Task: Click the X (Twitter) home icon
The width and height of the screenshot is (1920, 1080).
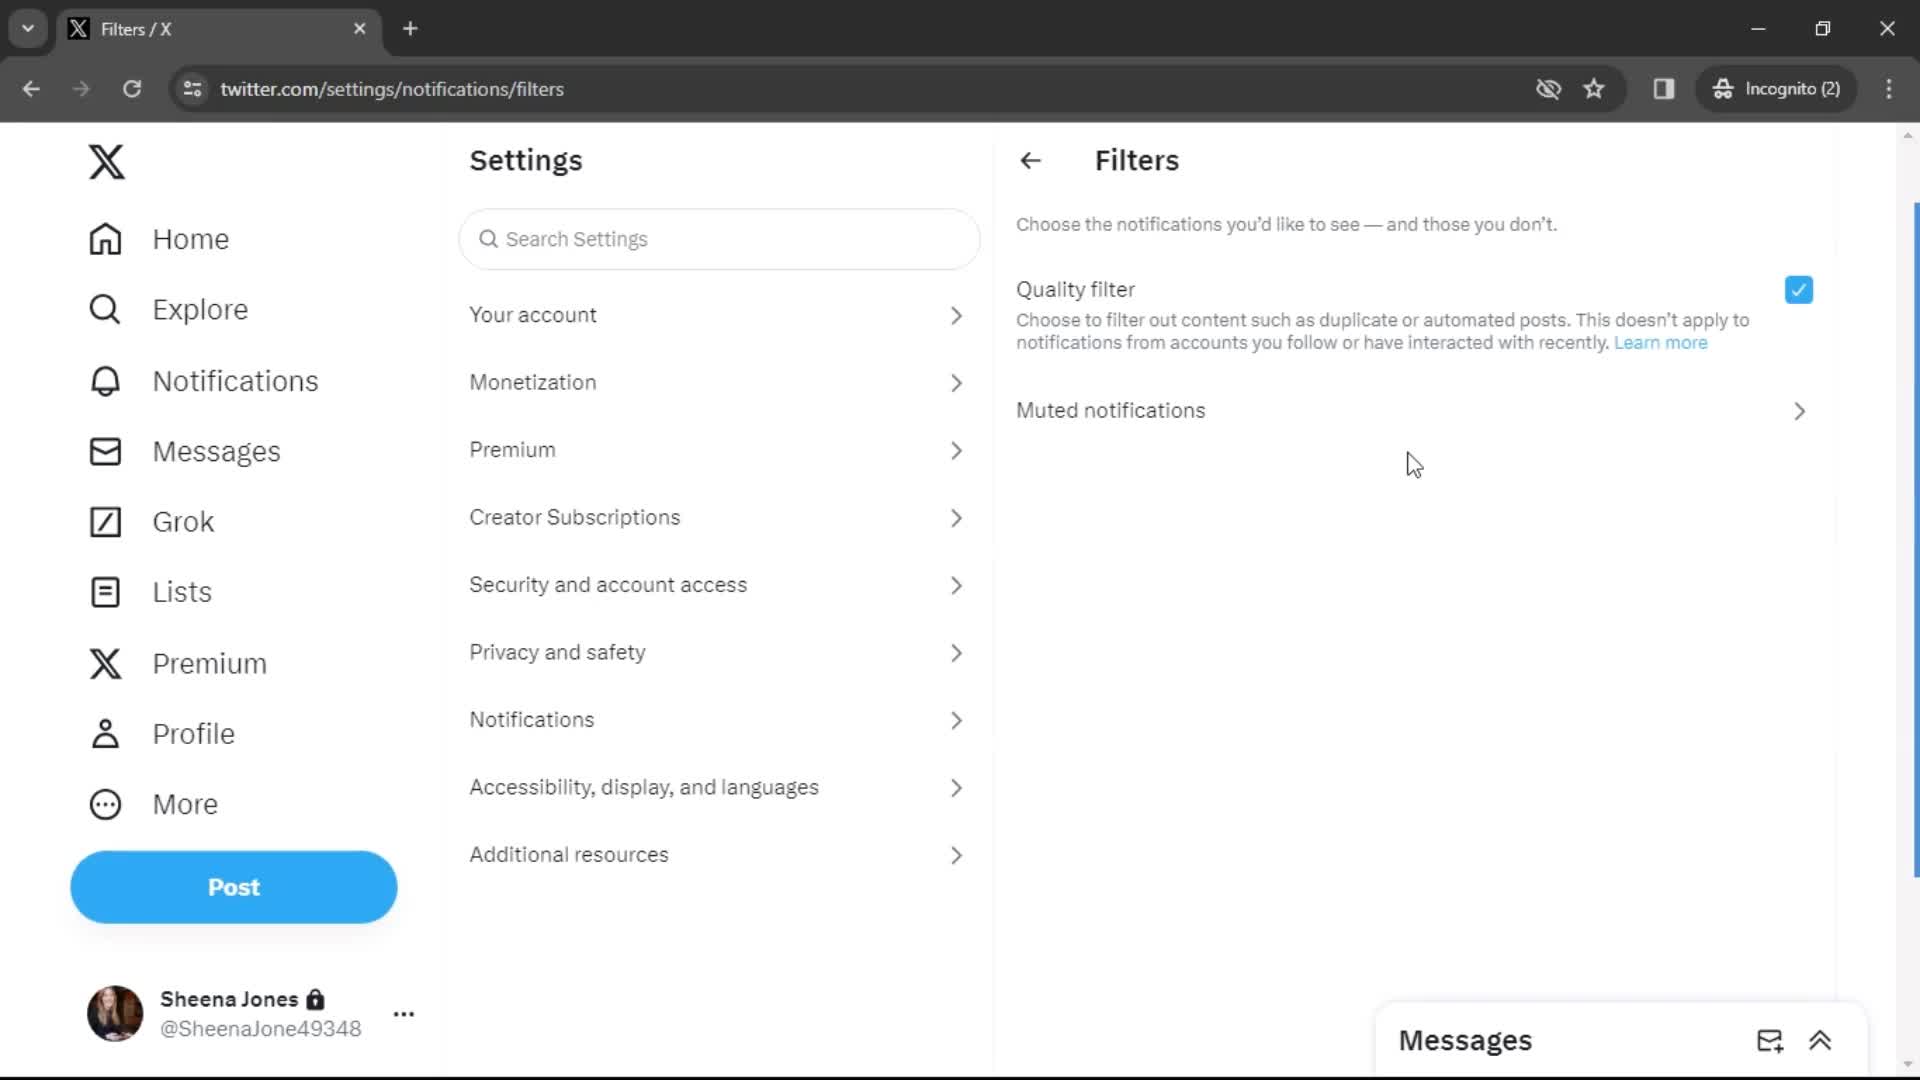Action: click(x=107, y=162)
